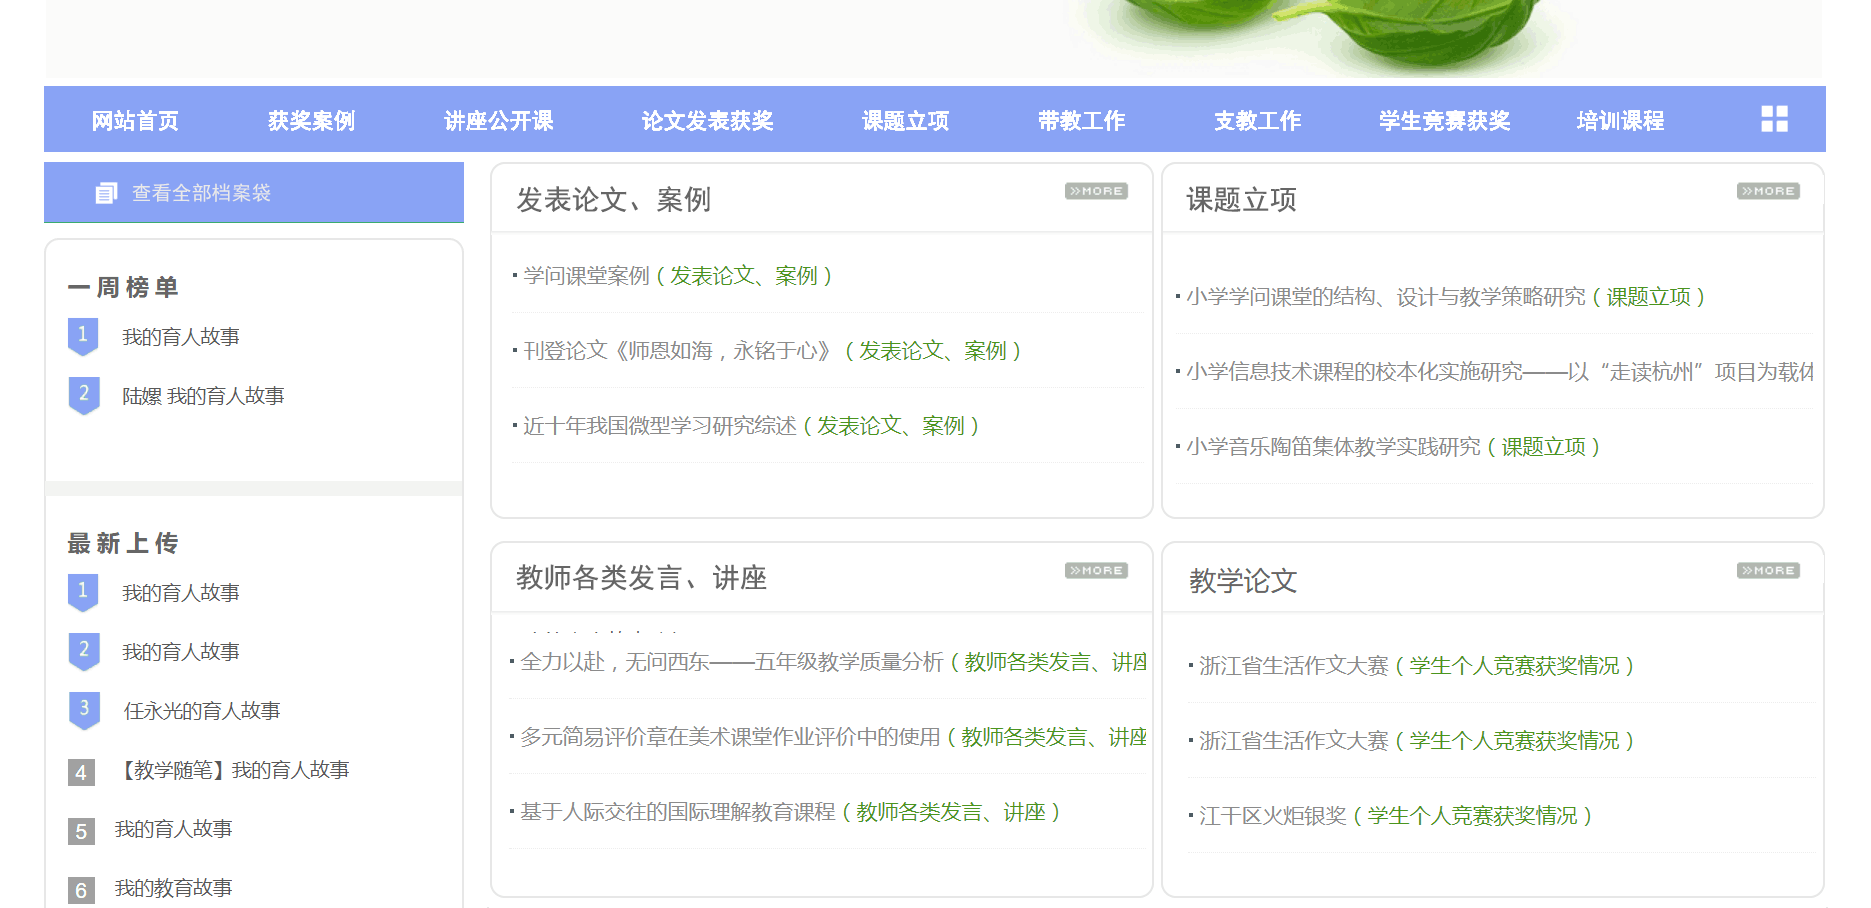Open 小学音乐陶笛集体教学实践研究 link
This screenshot has height=908, width=1871.
point(1332,447)
